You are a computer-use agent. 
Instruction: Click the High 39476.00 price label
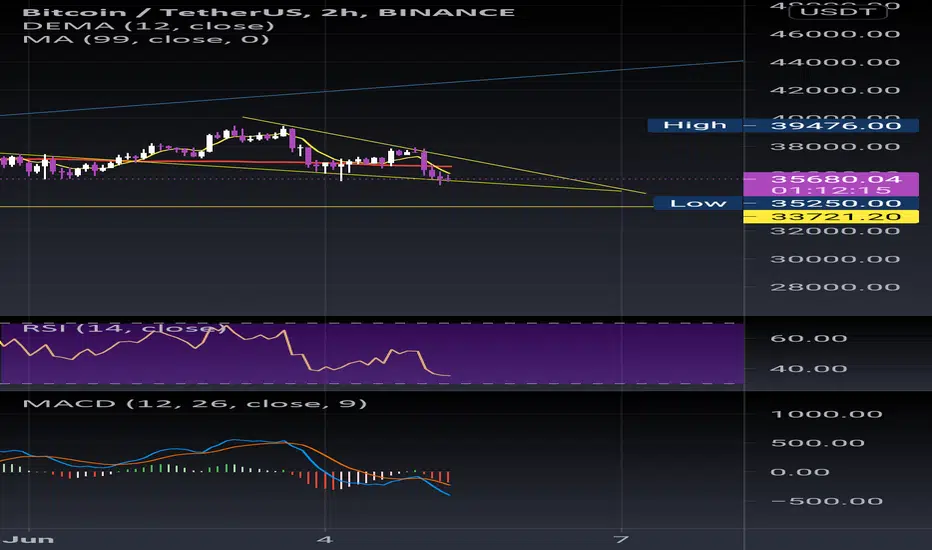click(783, 125)
